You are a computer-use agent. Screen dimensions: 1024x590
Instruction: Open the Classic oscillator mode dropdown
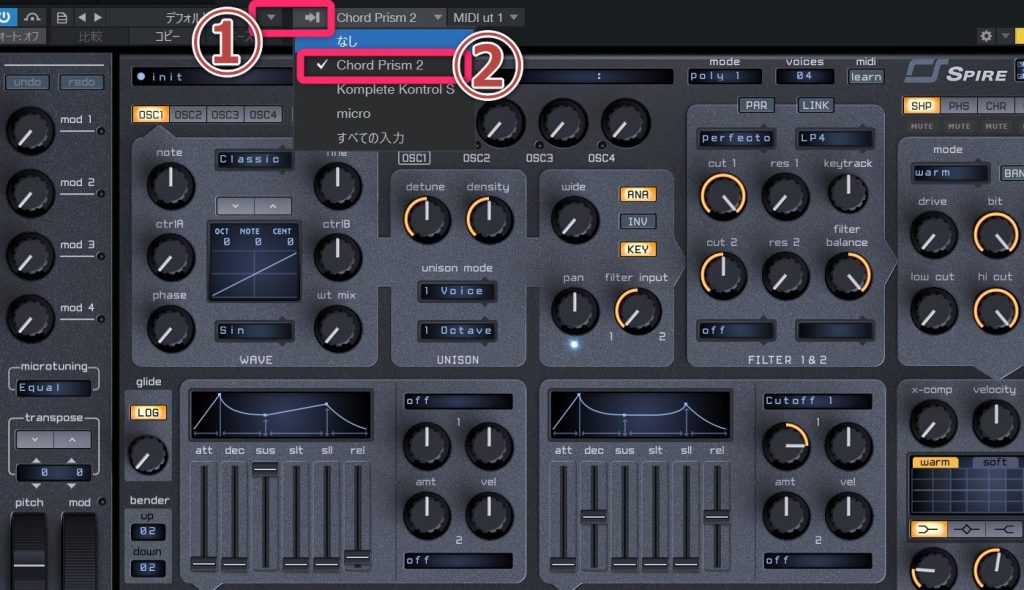(255, 159)
